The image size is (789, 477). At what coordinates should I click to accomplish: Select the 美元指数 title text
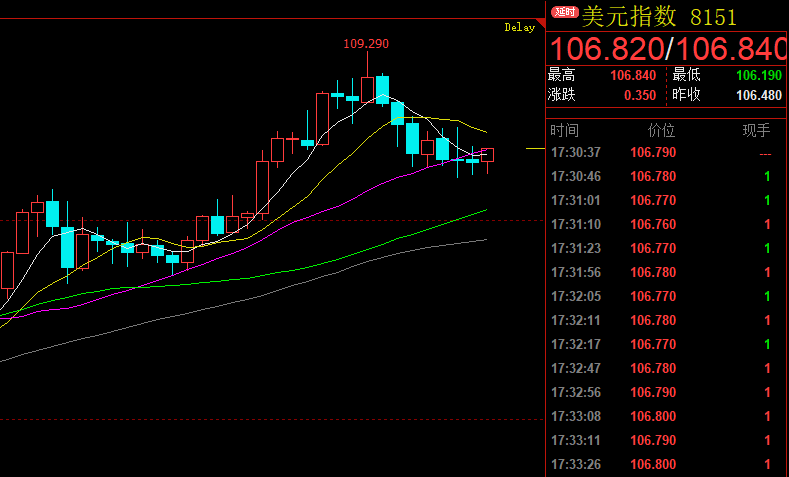(x=630, y=16)
